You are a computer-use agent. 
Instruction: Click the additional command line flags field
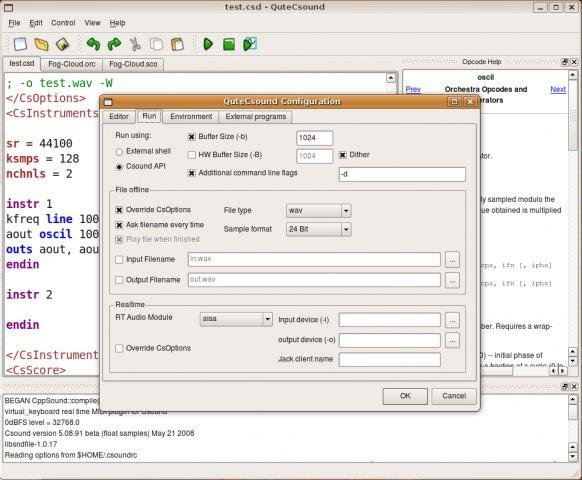(x=402, y=174)
